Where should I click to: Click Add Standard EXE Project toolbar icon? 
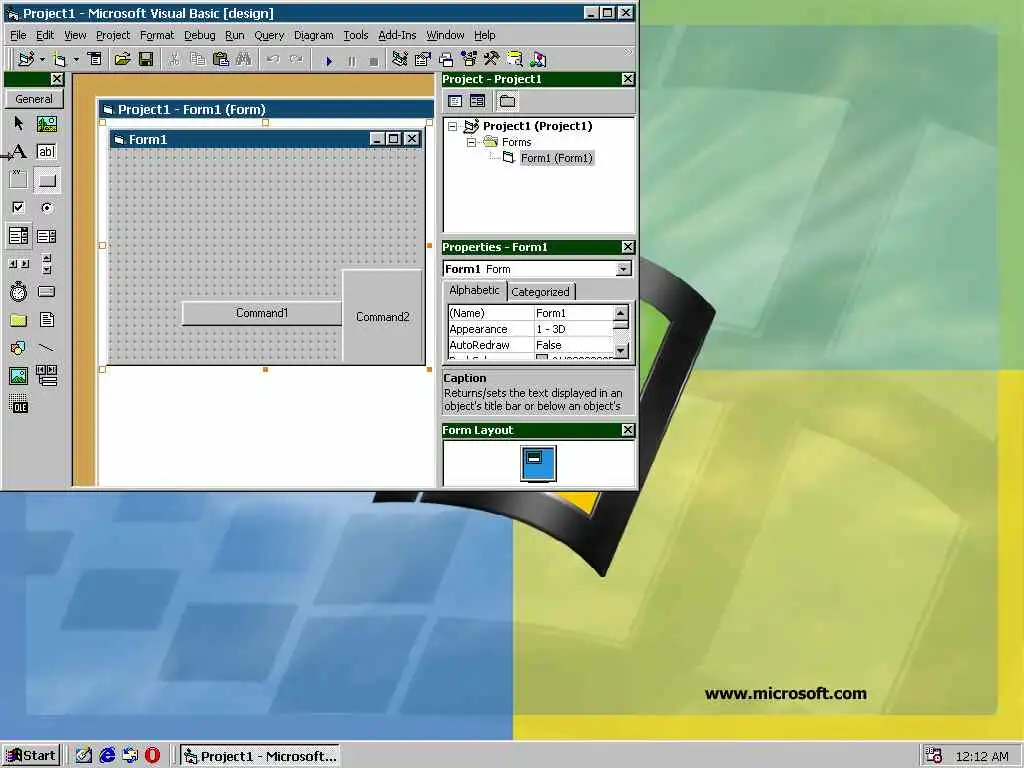pos(26,59)
